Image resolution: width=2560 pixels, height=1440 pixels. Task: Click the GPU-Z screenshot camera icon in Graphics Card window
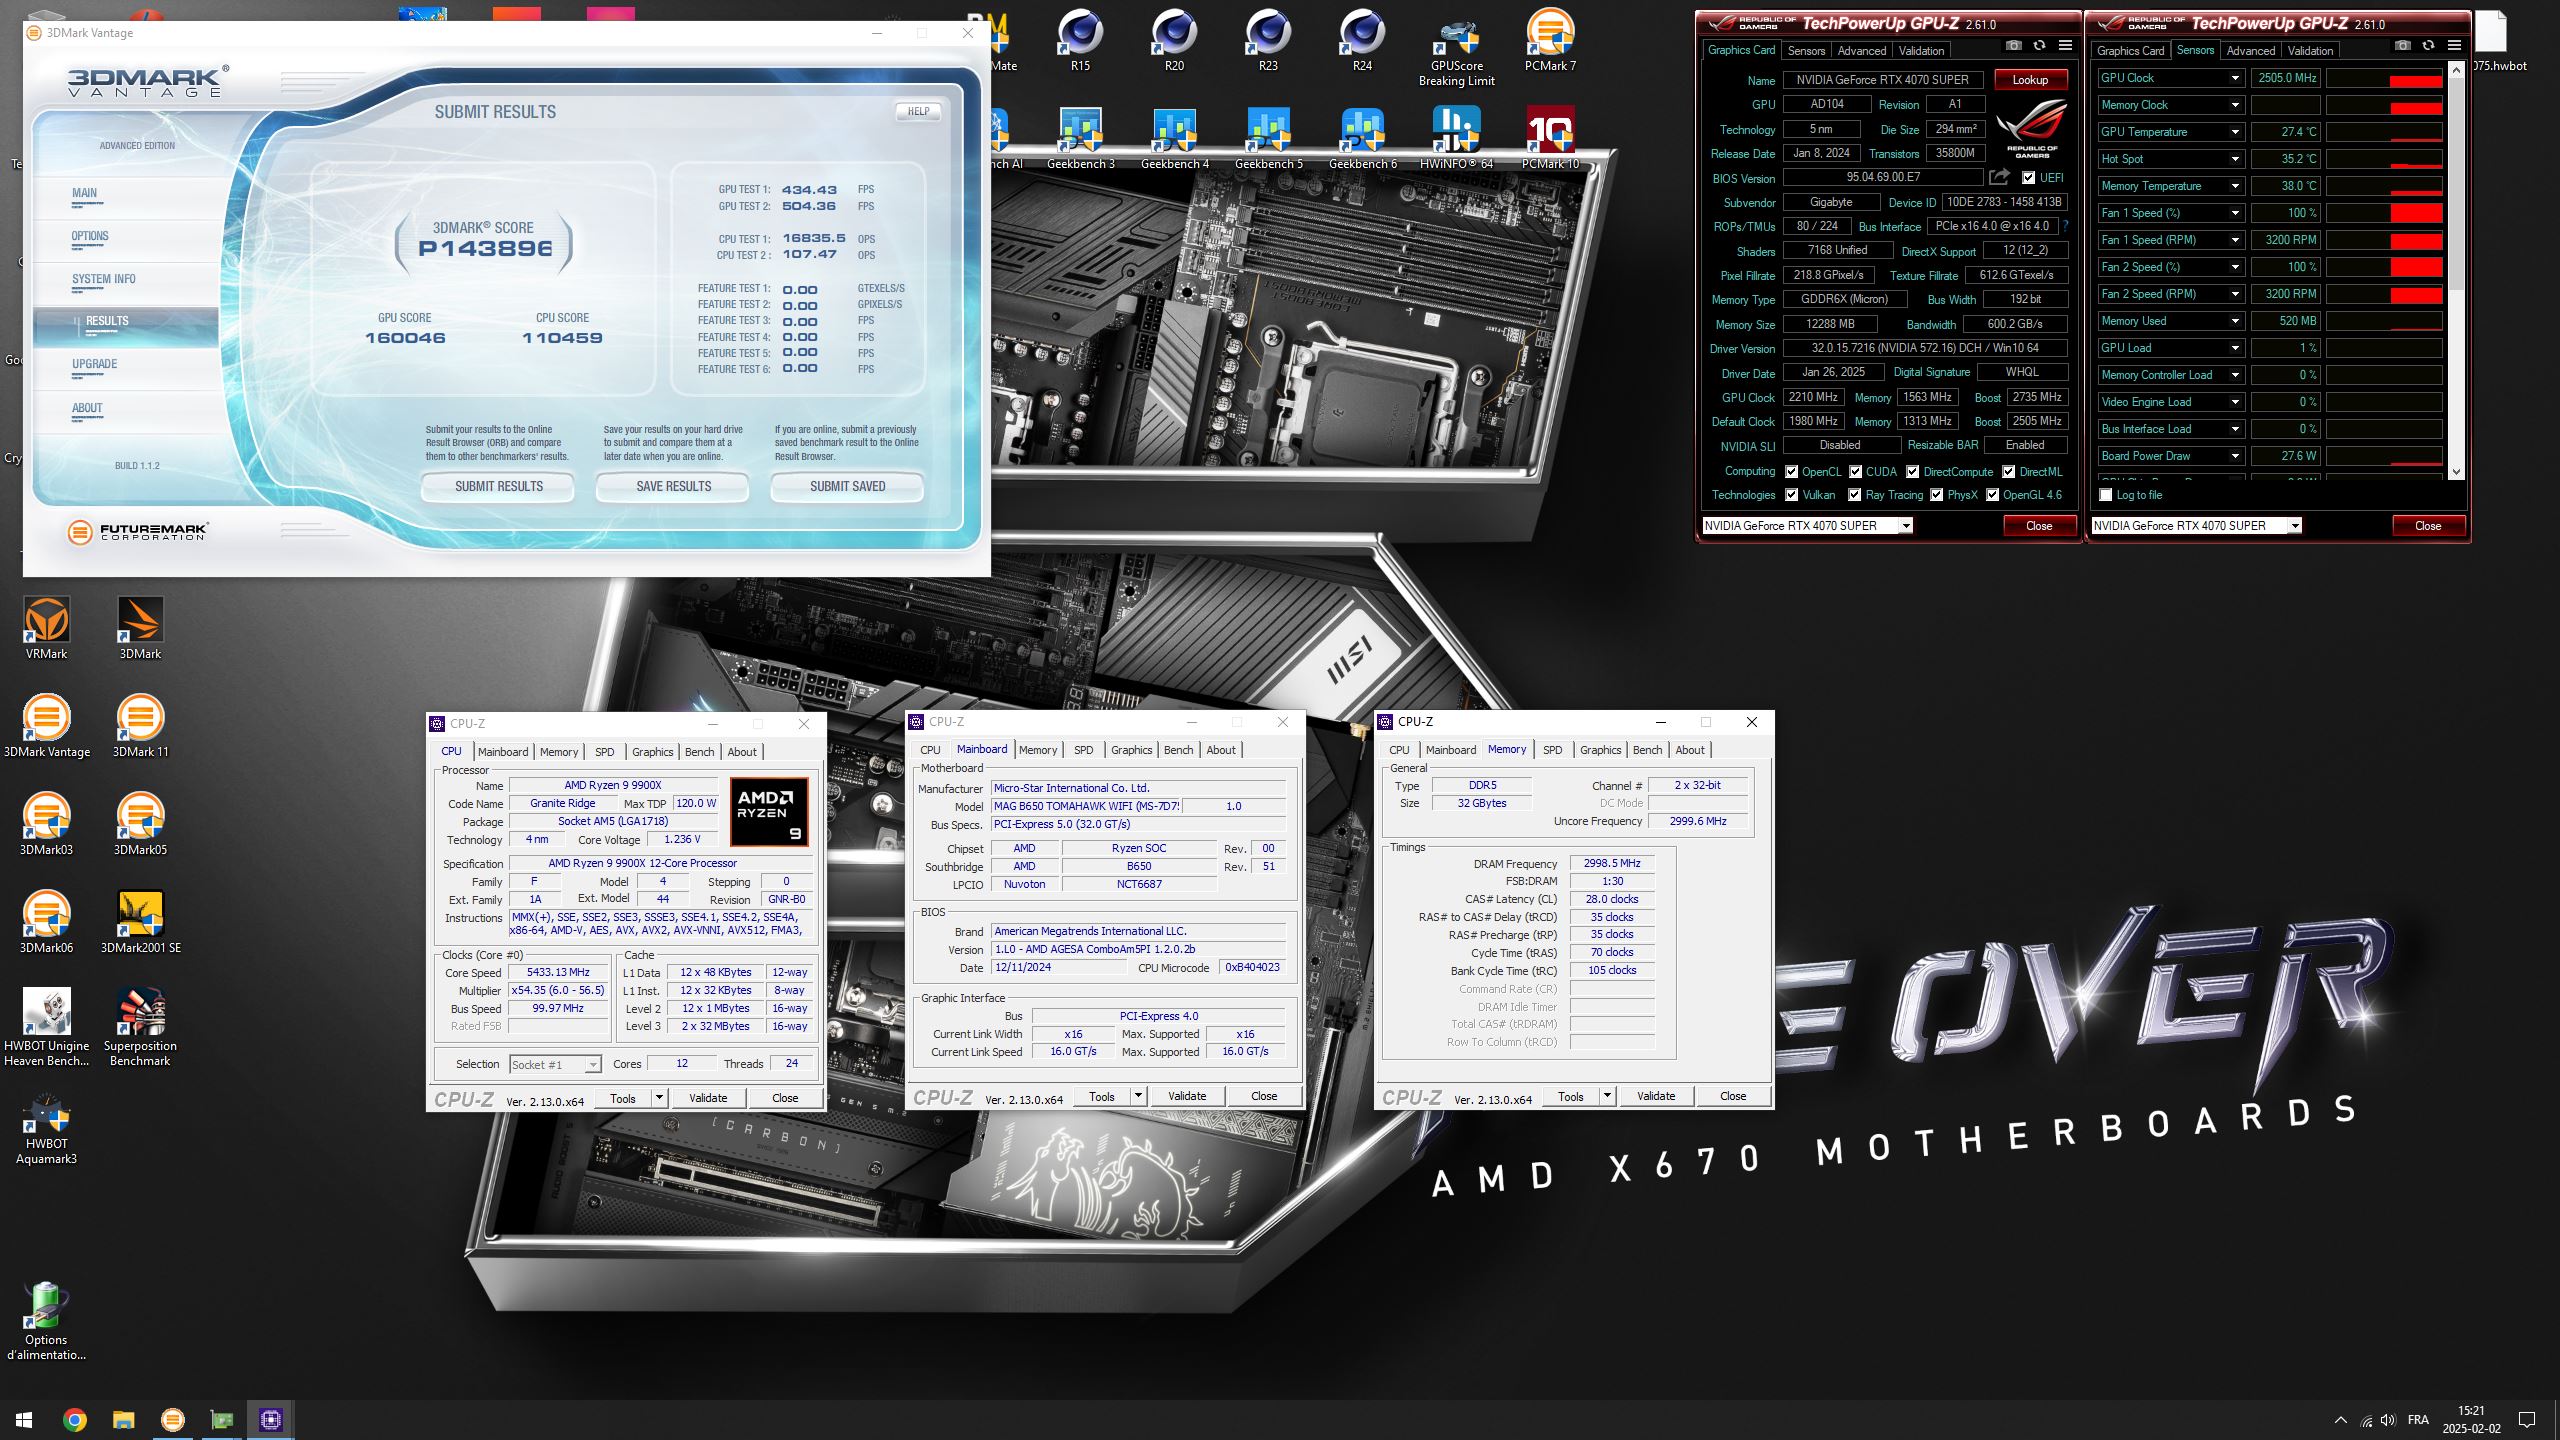(x=2014, y=46)
